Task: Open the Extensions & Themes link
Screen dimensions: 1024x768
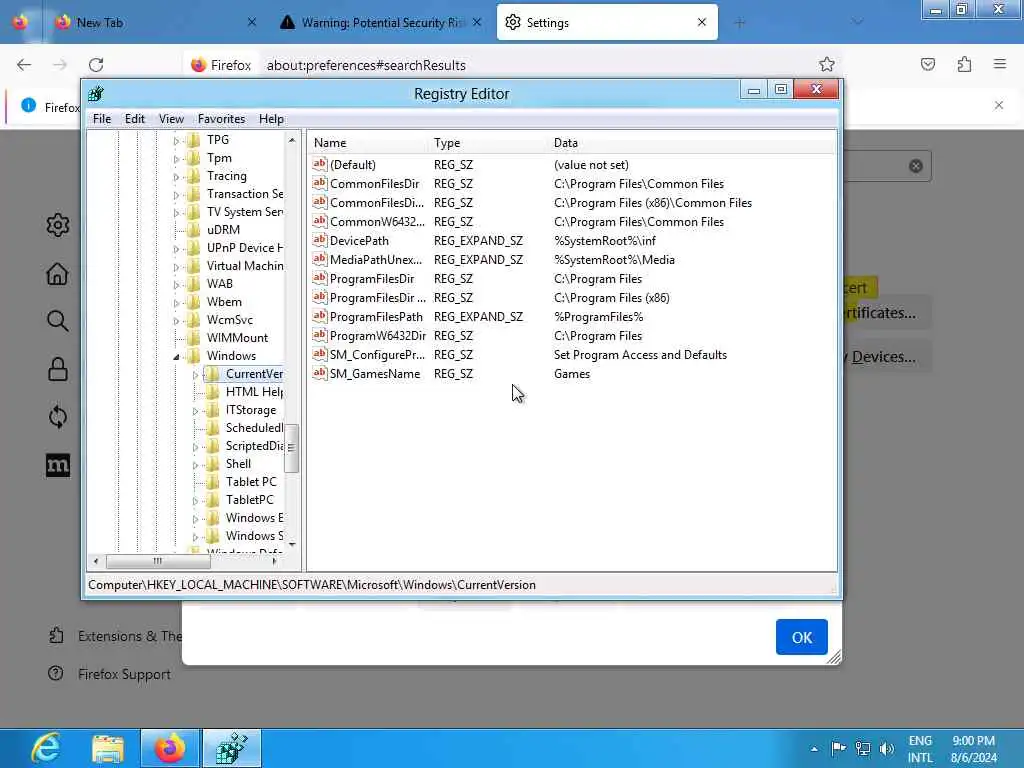Action: click(x=116, y=636)
